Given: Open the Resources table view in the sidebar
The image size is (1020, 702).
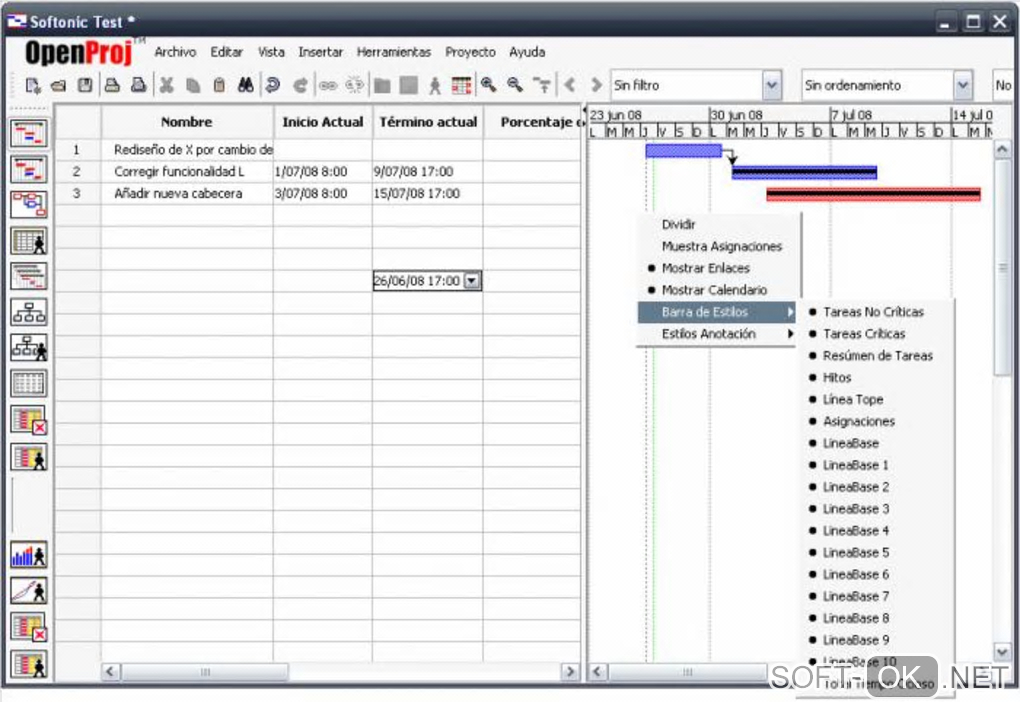Looking at the screenshot, I should pos(29,241).
